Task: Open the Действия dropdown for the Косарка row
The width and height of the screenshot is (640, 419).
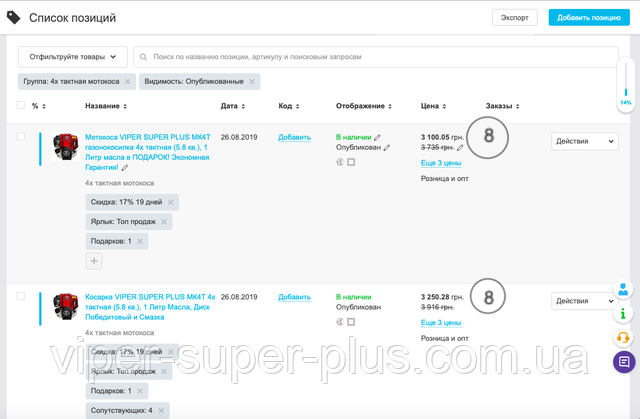Action: click(x=584, y=301)
